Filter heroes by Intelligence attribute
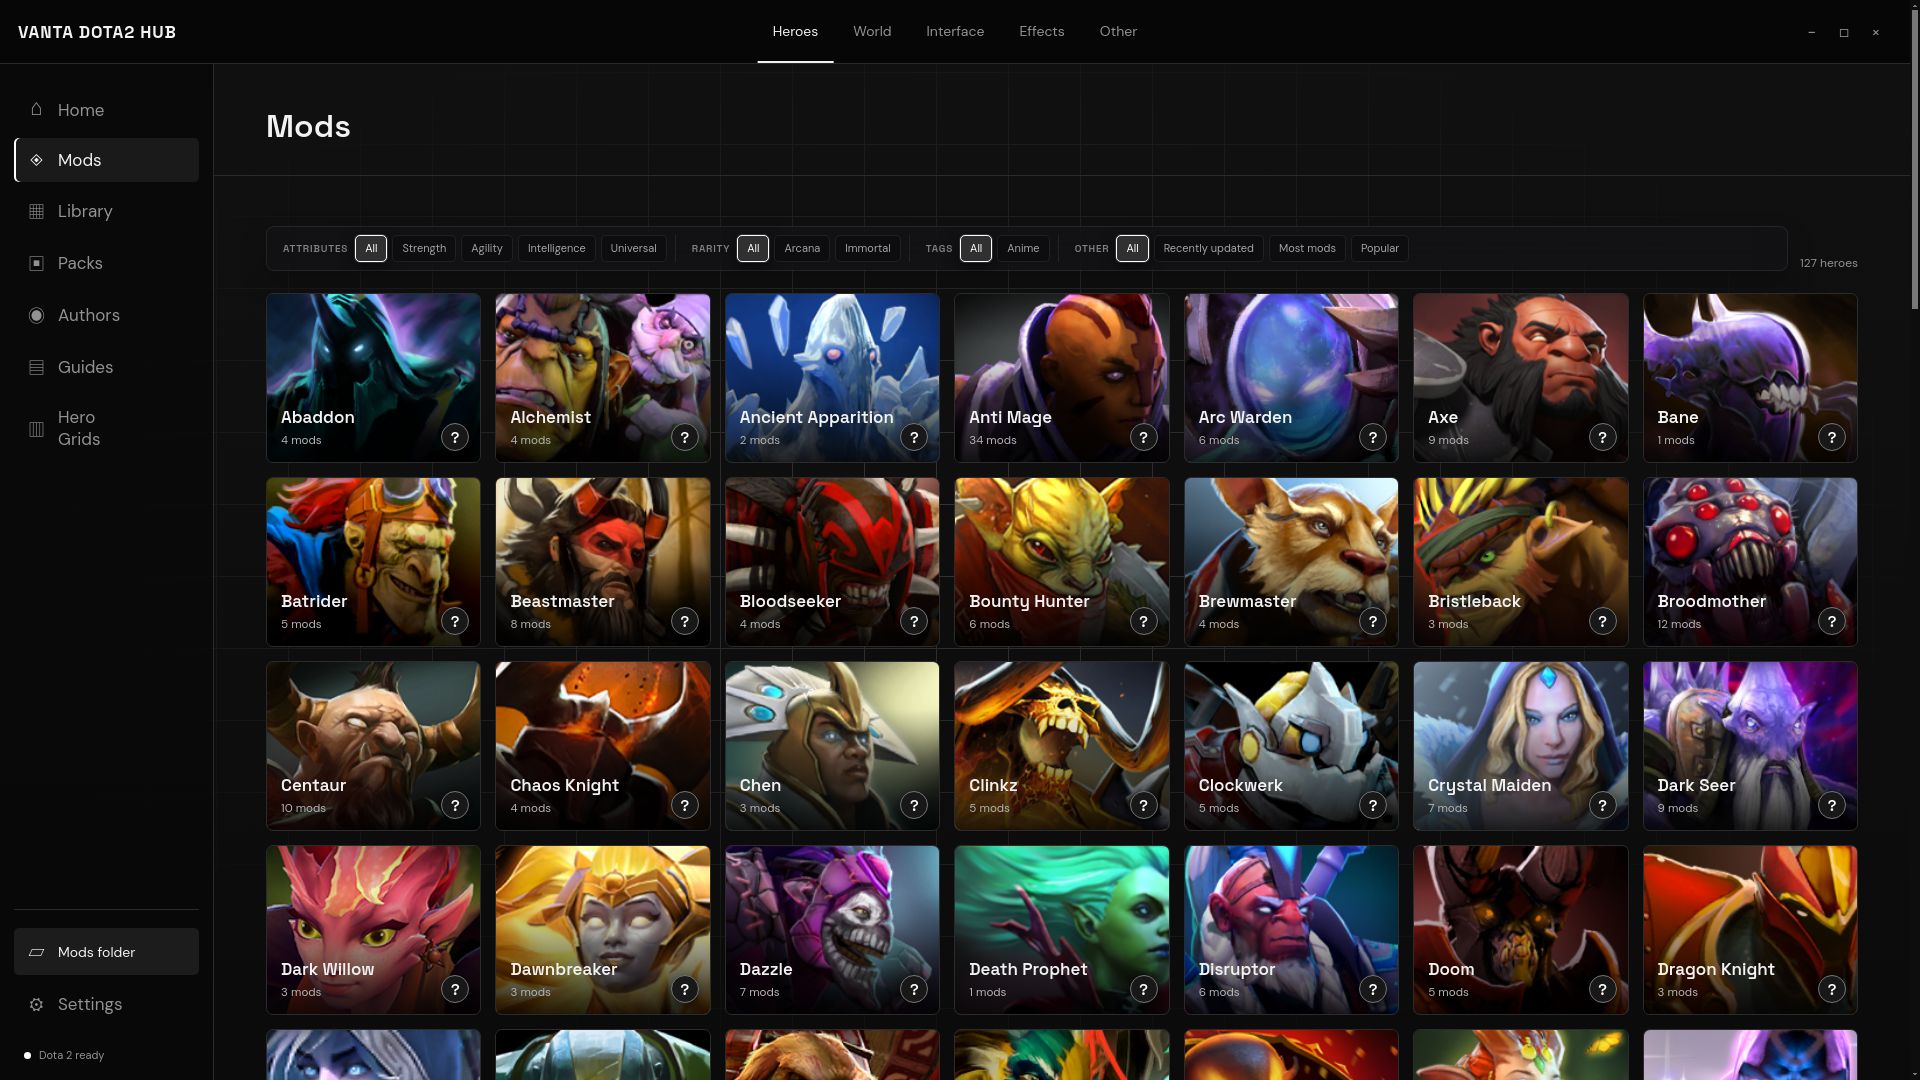The height and width of the screenshot is (1080, 1920). coord(556,248)
